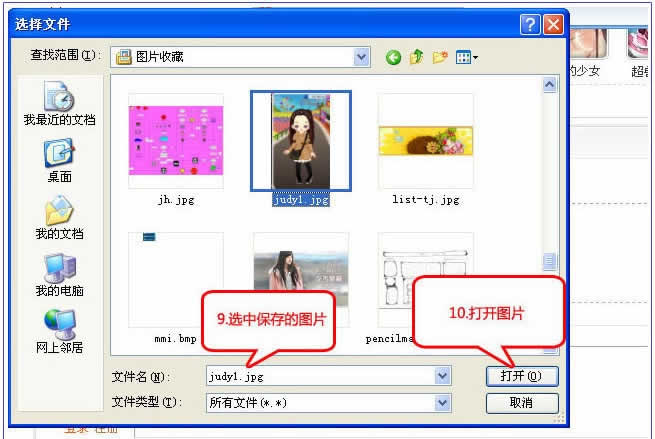Select the judy1.jpg thumbnail
The image size is (655, 439).
pos(301,141)
